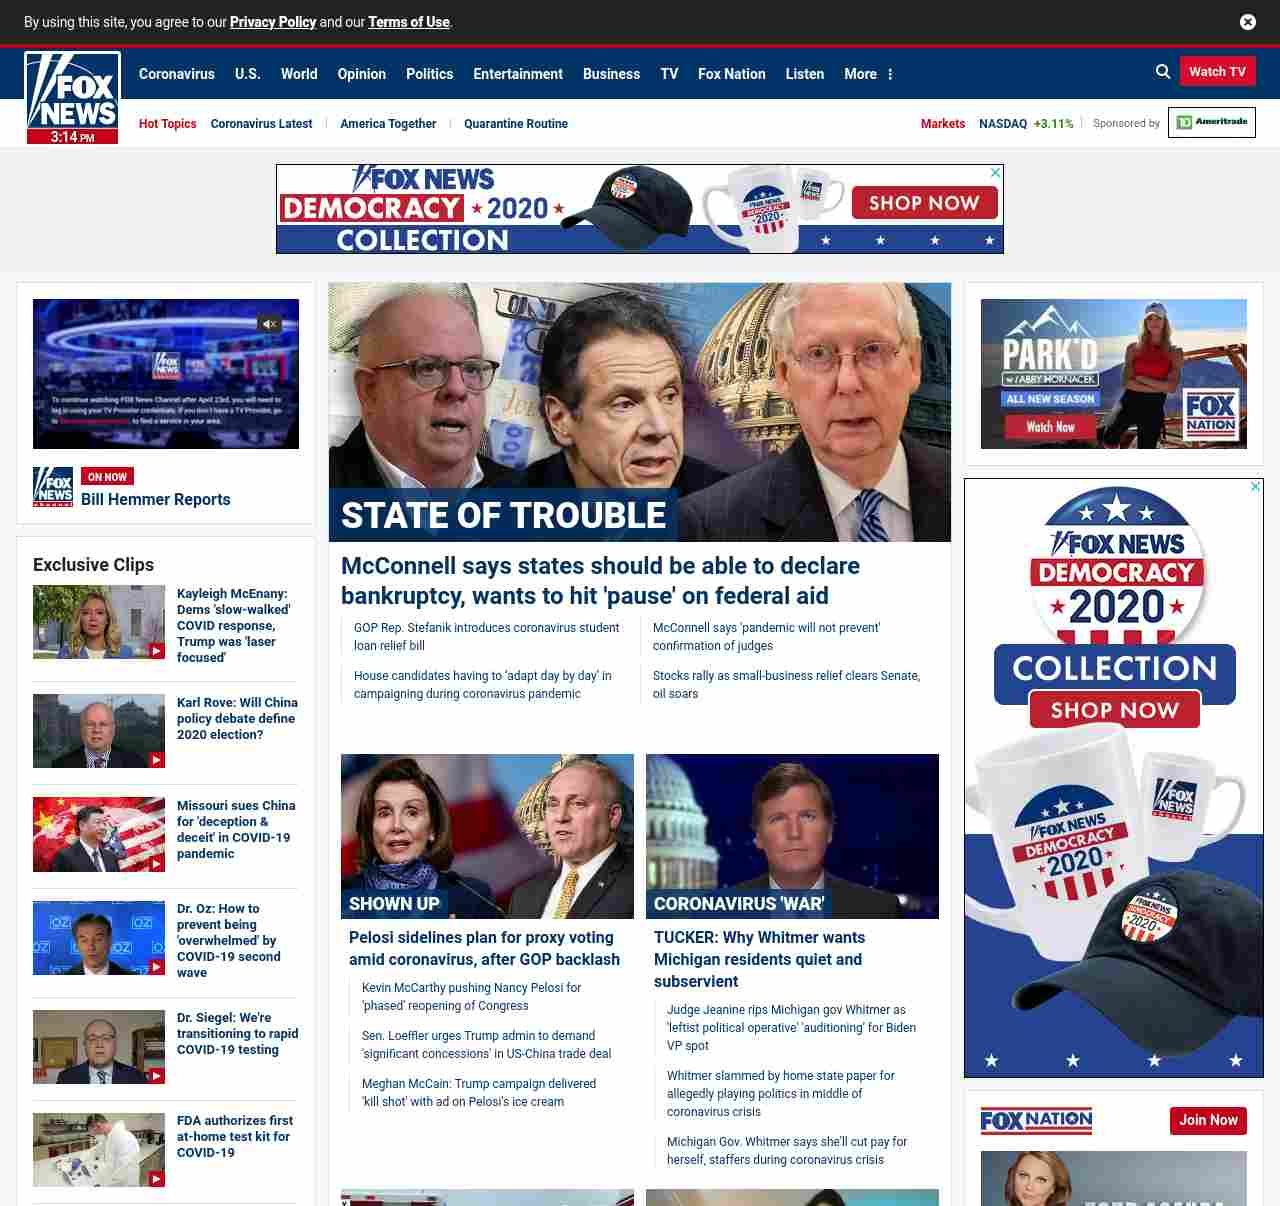Select the Quarantine Routine hot topic
Viewport: 1280px width, 1206px height.
(x=515, y=124)
